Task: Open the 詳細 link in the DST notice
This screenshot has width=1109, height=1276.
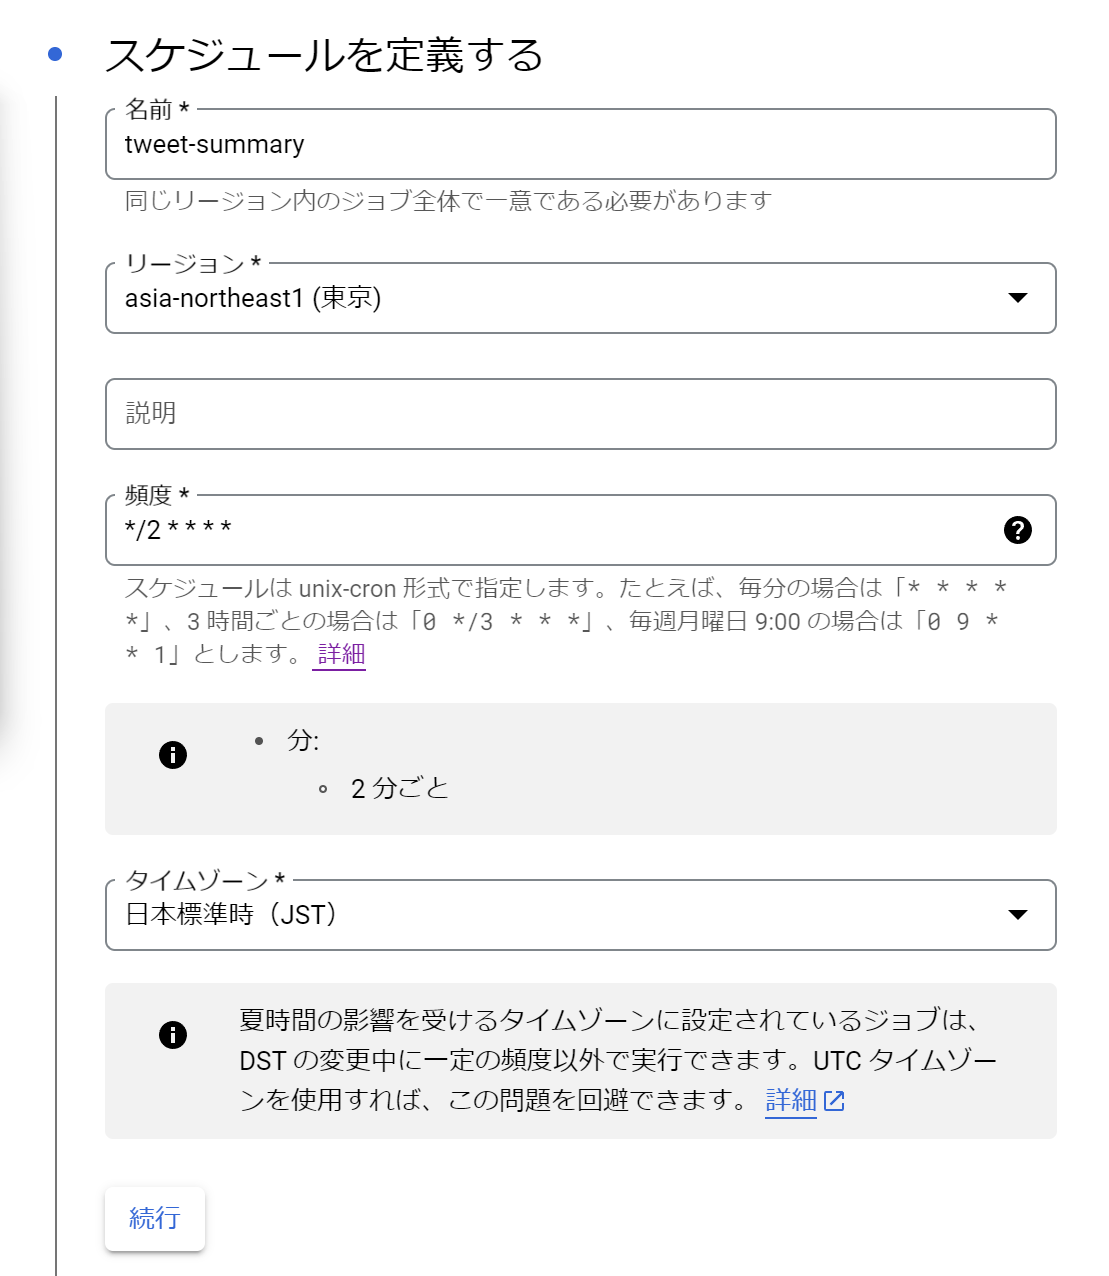Action: 791,1100
